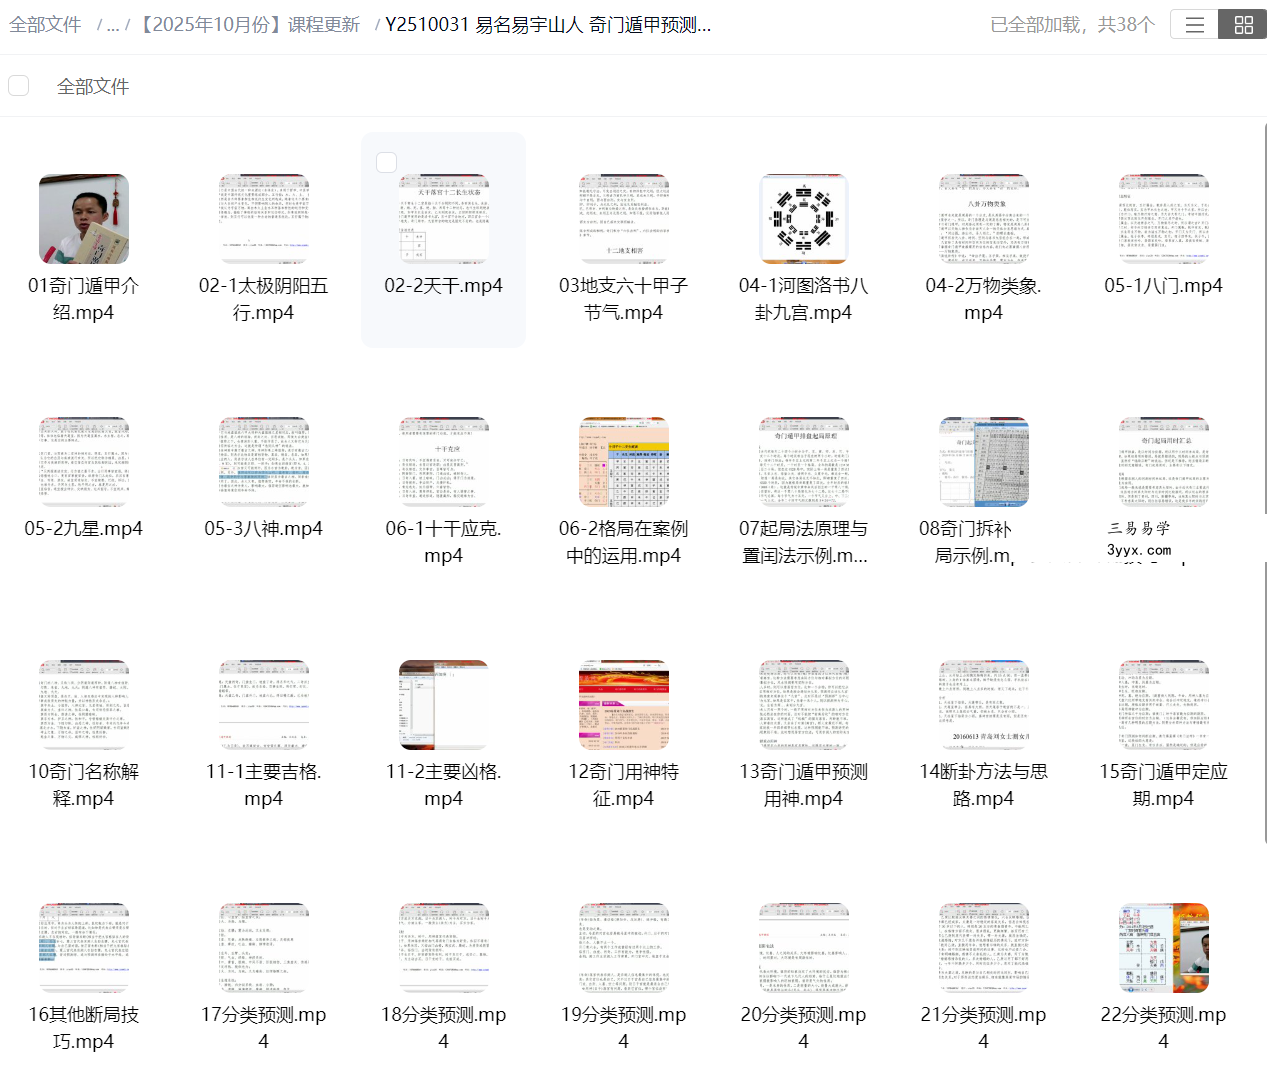
Task: Switch to list view mode
Action: tap(1194, 25)
